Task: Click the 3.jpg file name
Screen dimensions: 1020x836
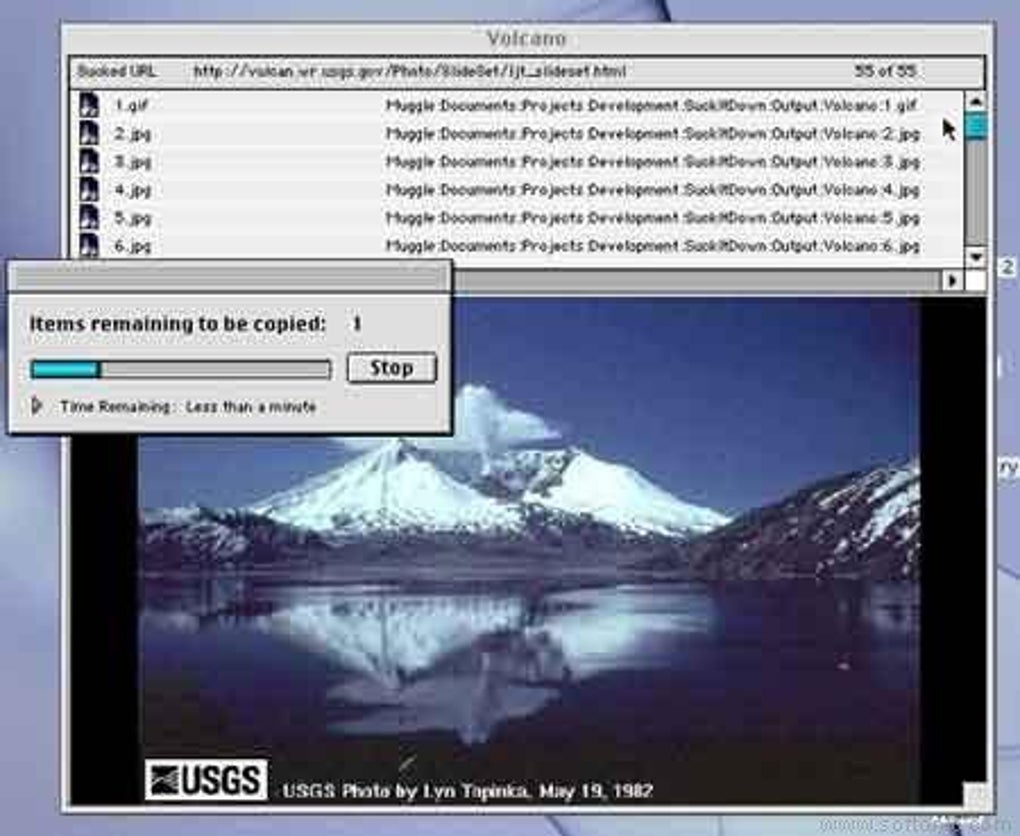Action: pyautogui.click(x=133, y=162)
